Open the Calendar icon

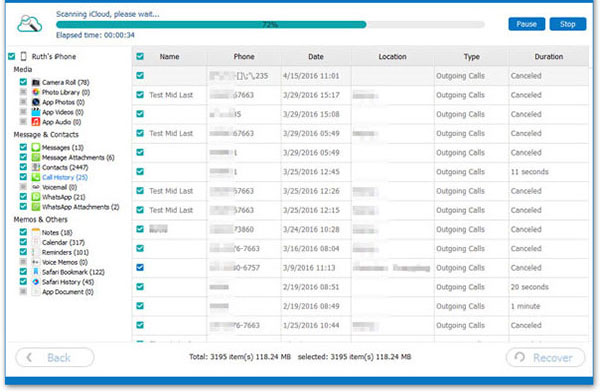(x=36, y=242)
